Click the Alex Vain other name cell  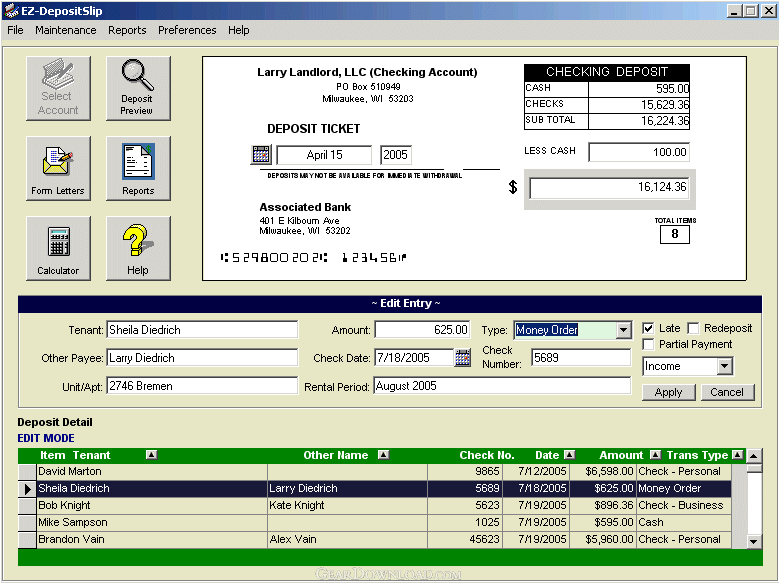click(x=347, y=539)
